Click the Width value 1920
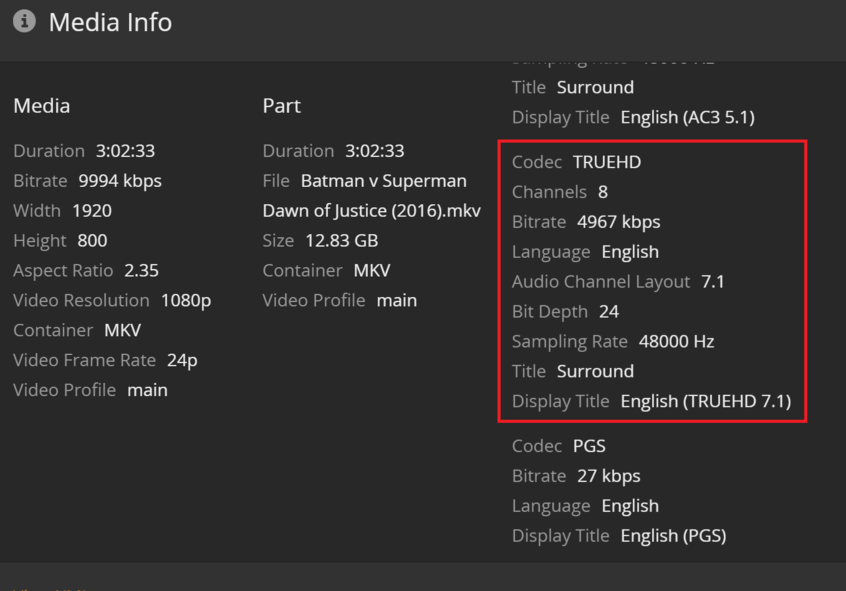 tap(92, 211)
